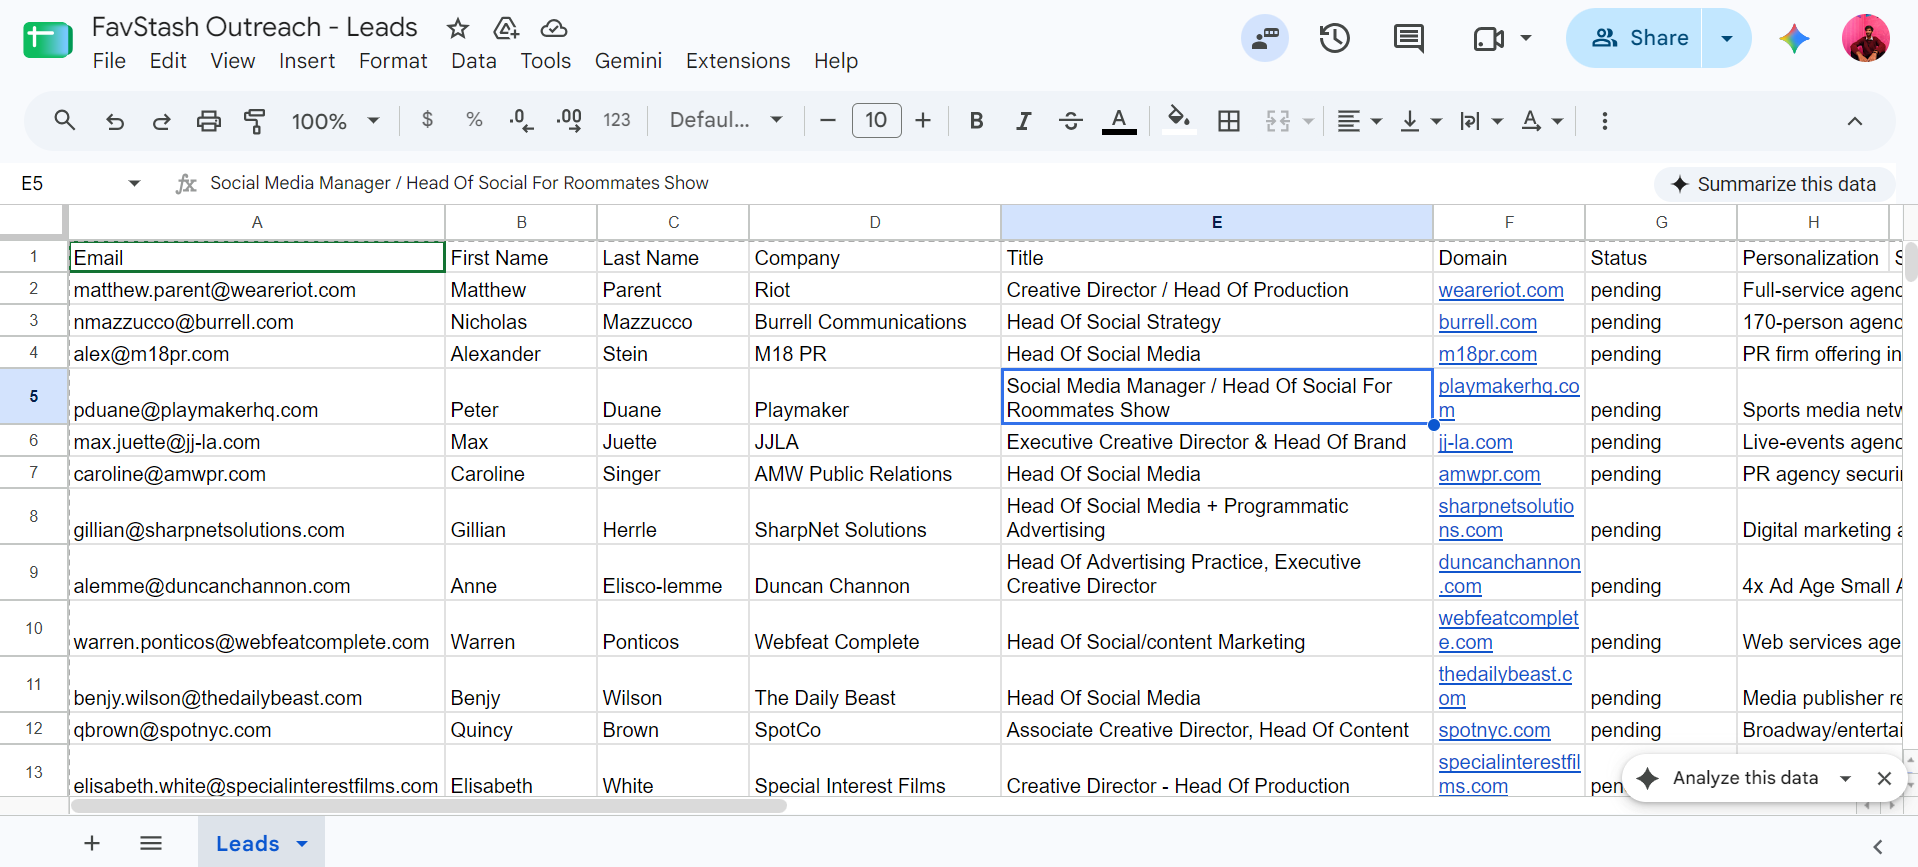Viewport: 1918px width, 867px height.
Task: Open the all sheets list
Action: [151, 843]
